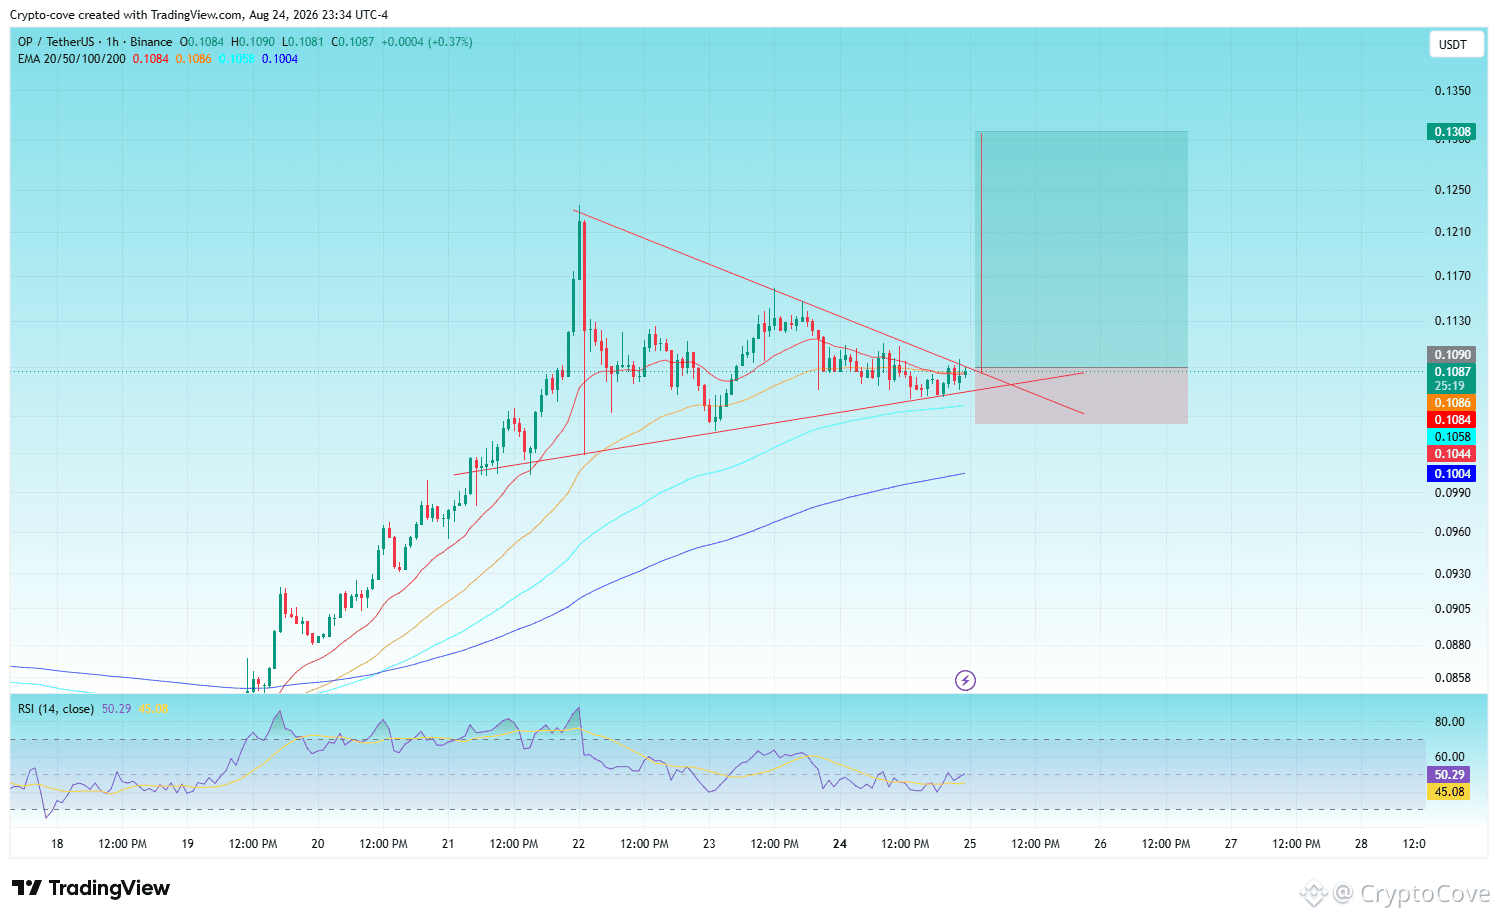Select the EMA 20/50/100/200 indicator legend
This screenshot has width=1498, height=918.
point(72,59)
